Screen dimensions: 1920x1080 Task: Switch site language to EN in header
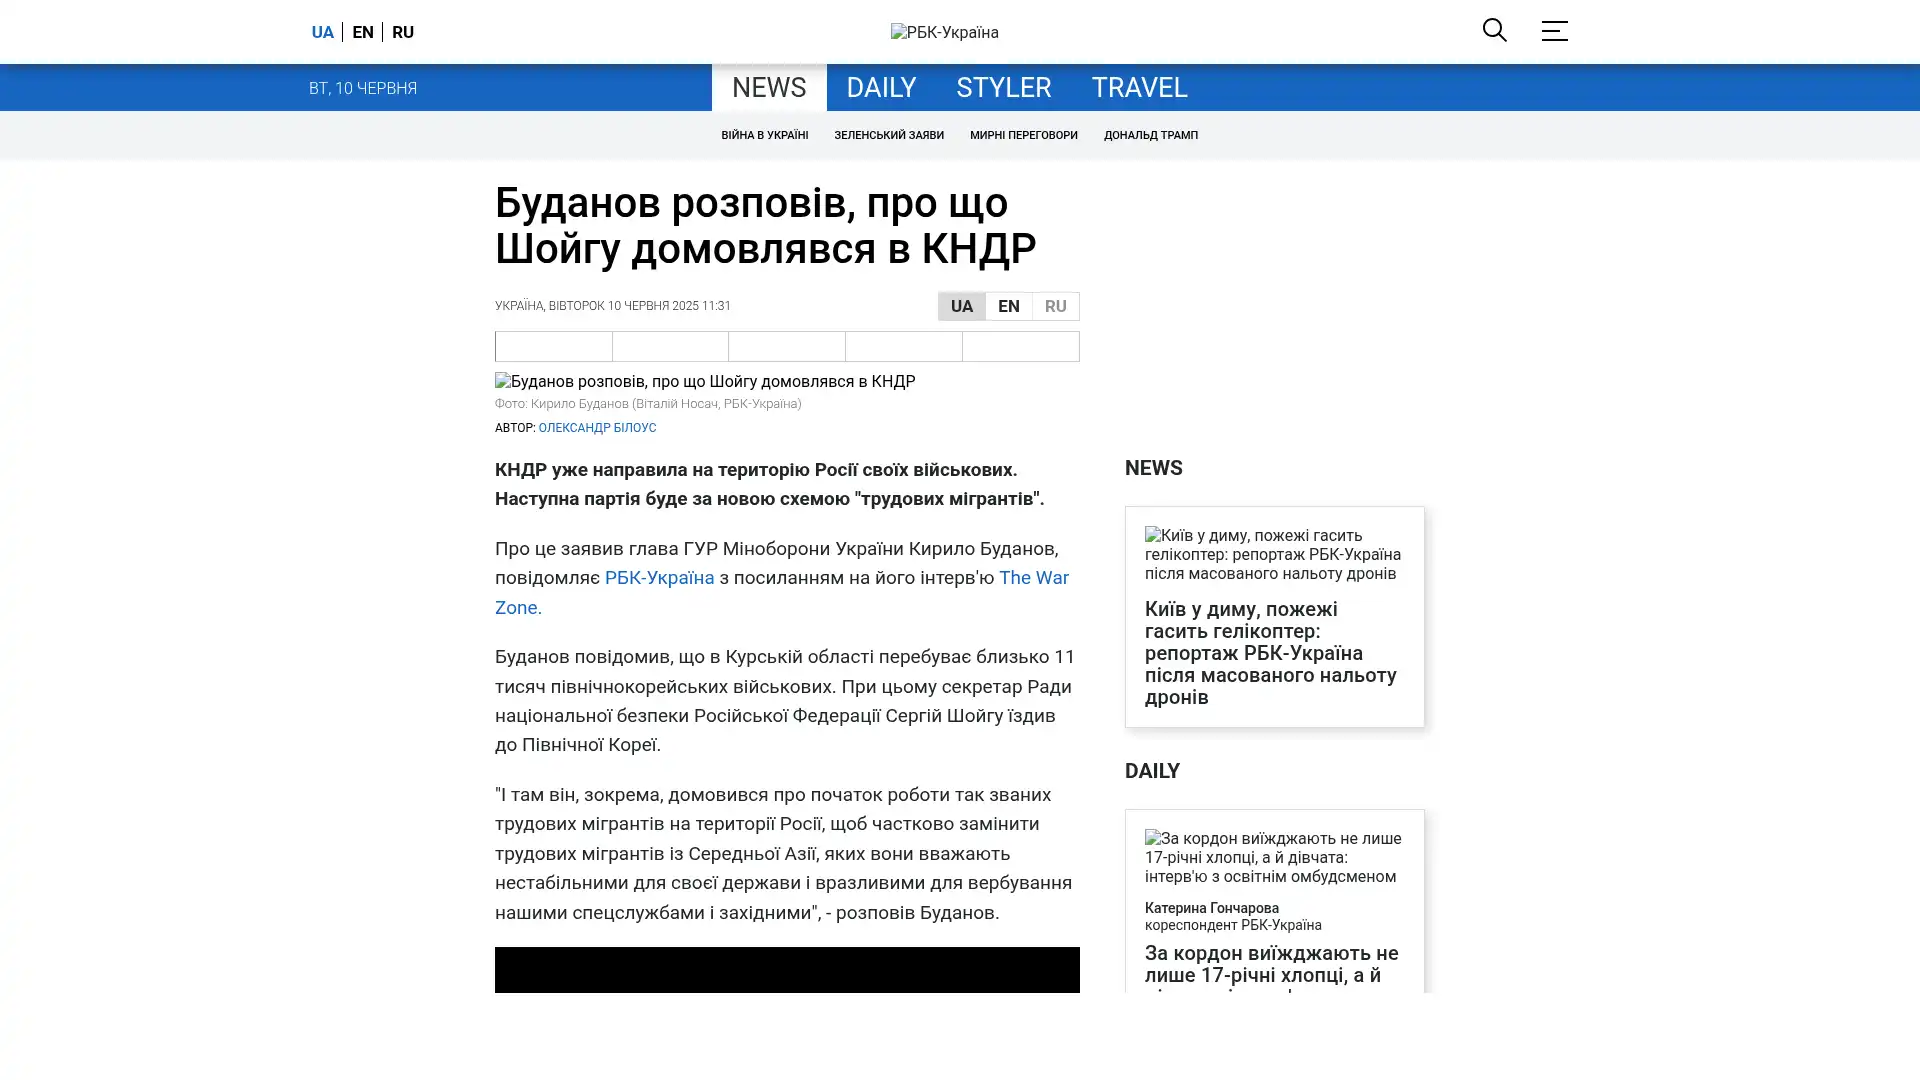tap(363, 32)
